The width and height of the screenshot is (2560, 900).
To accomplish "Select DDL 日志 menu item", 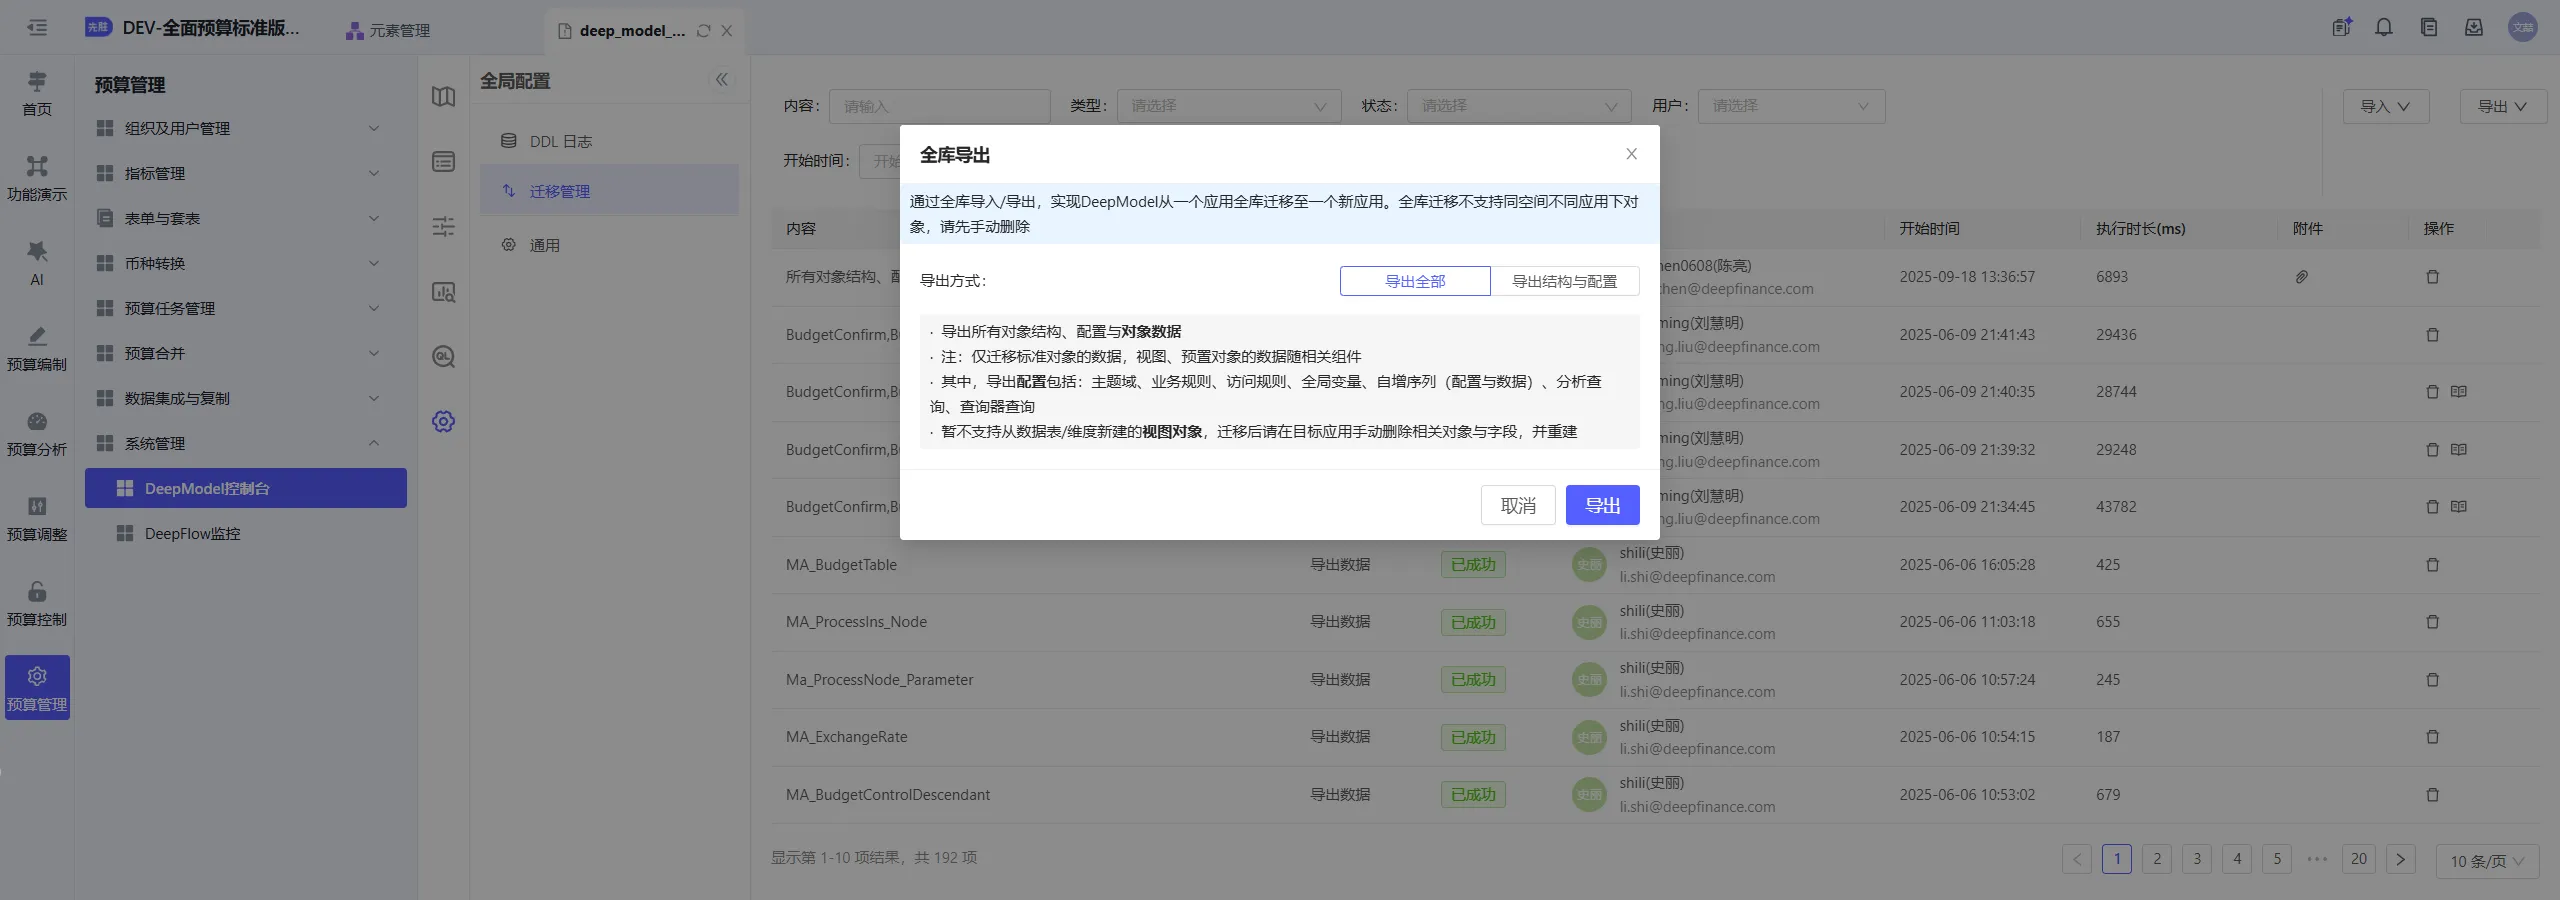I will pyautogui.click(x=560, y=142).
